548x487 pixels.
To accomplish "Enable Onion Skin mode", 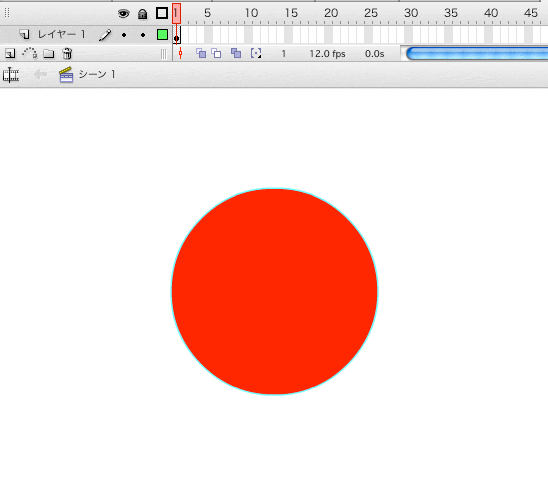I will point(201,53).
